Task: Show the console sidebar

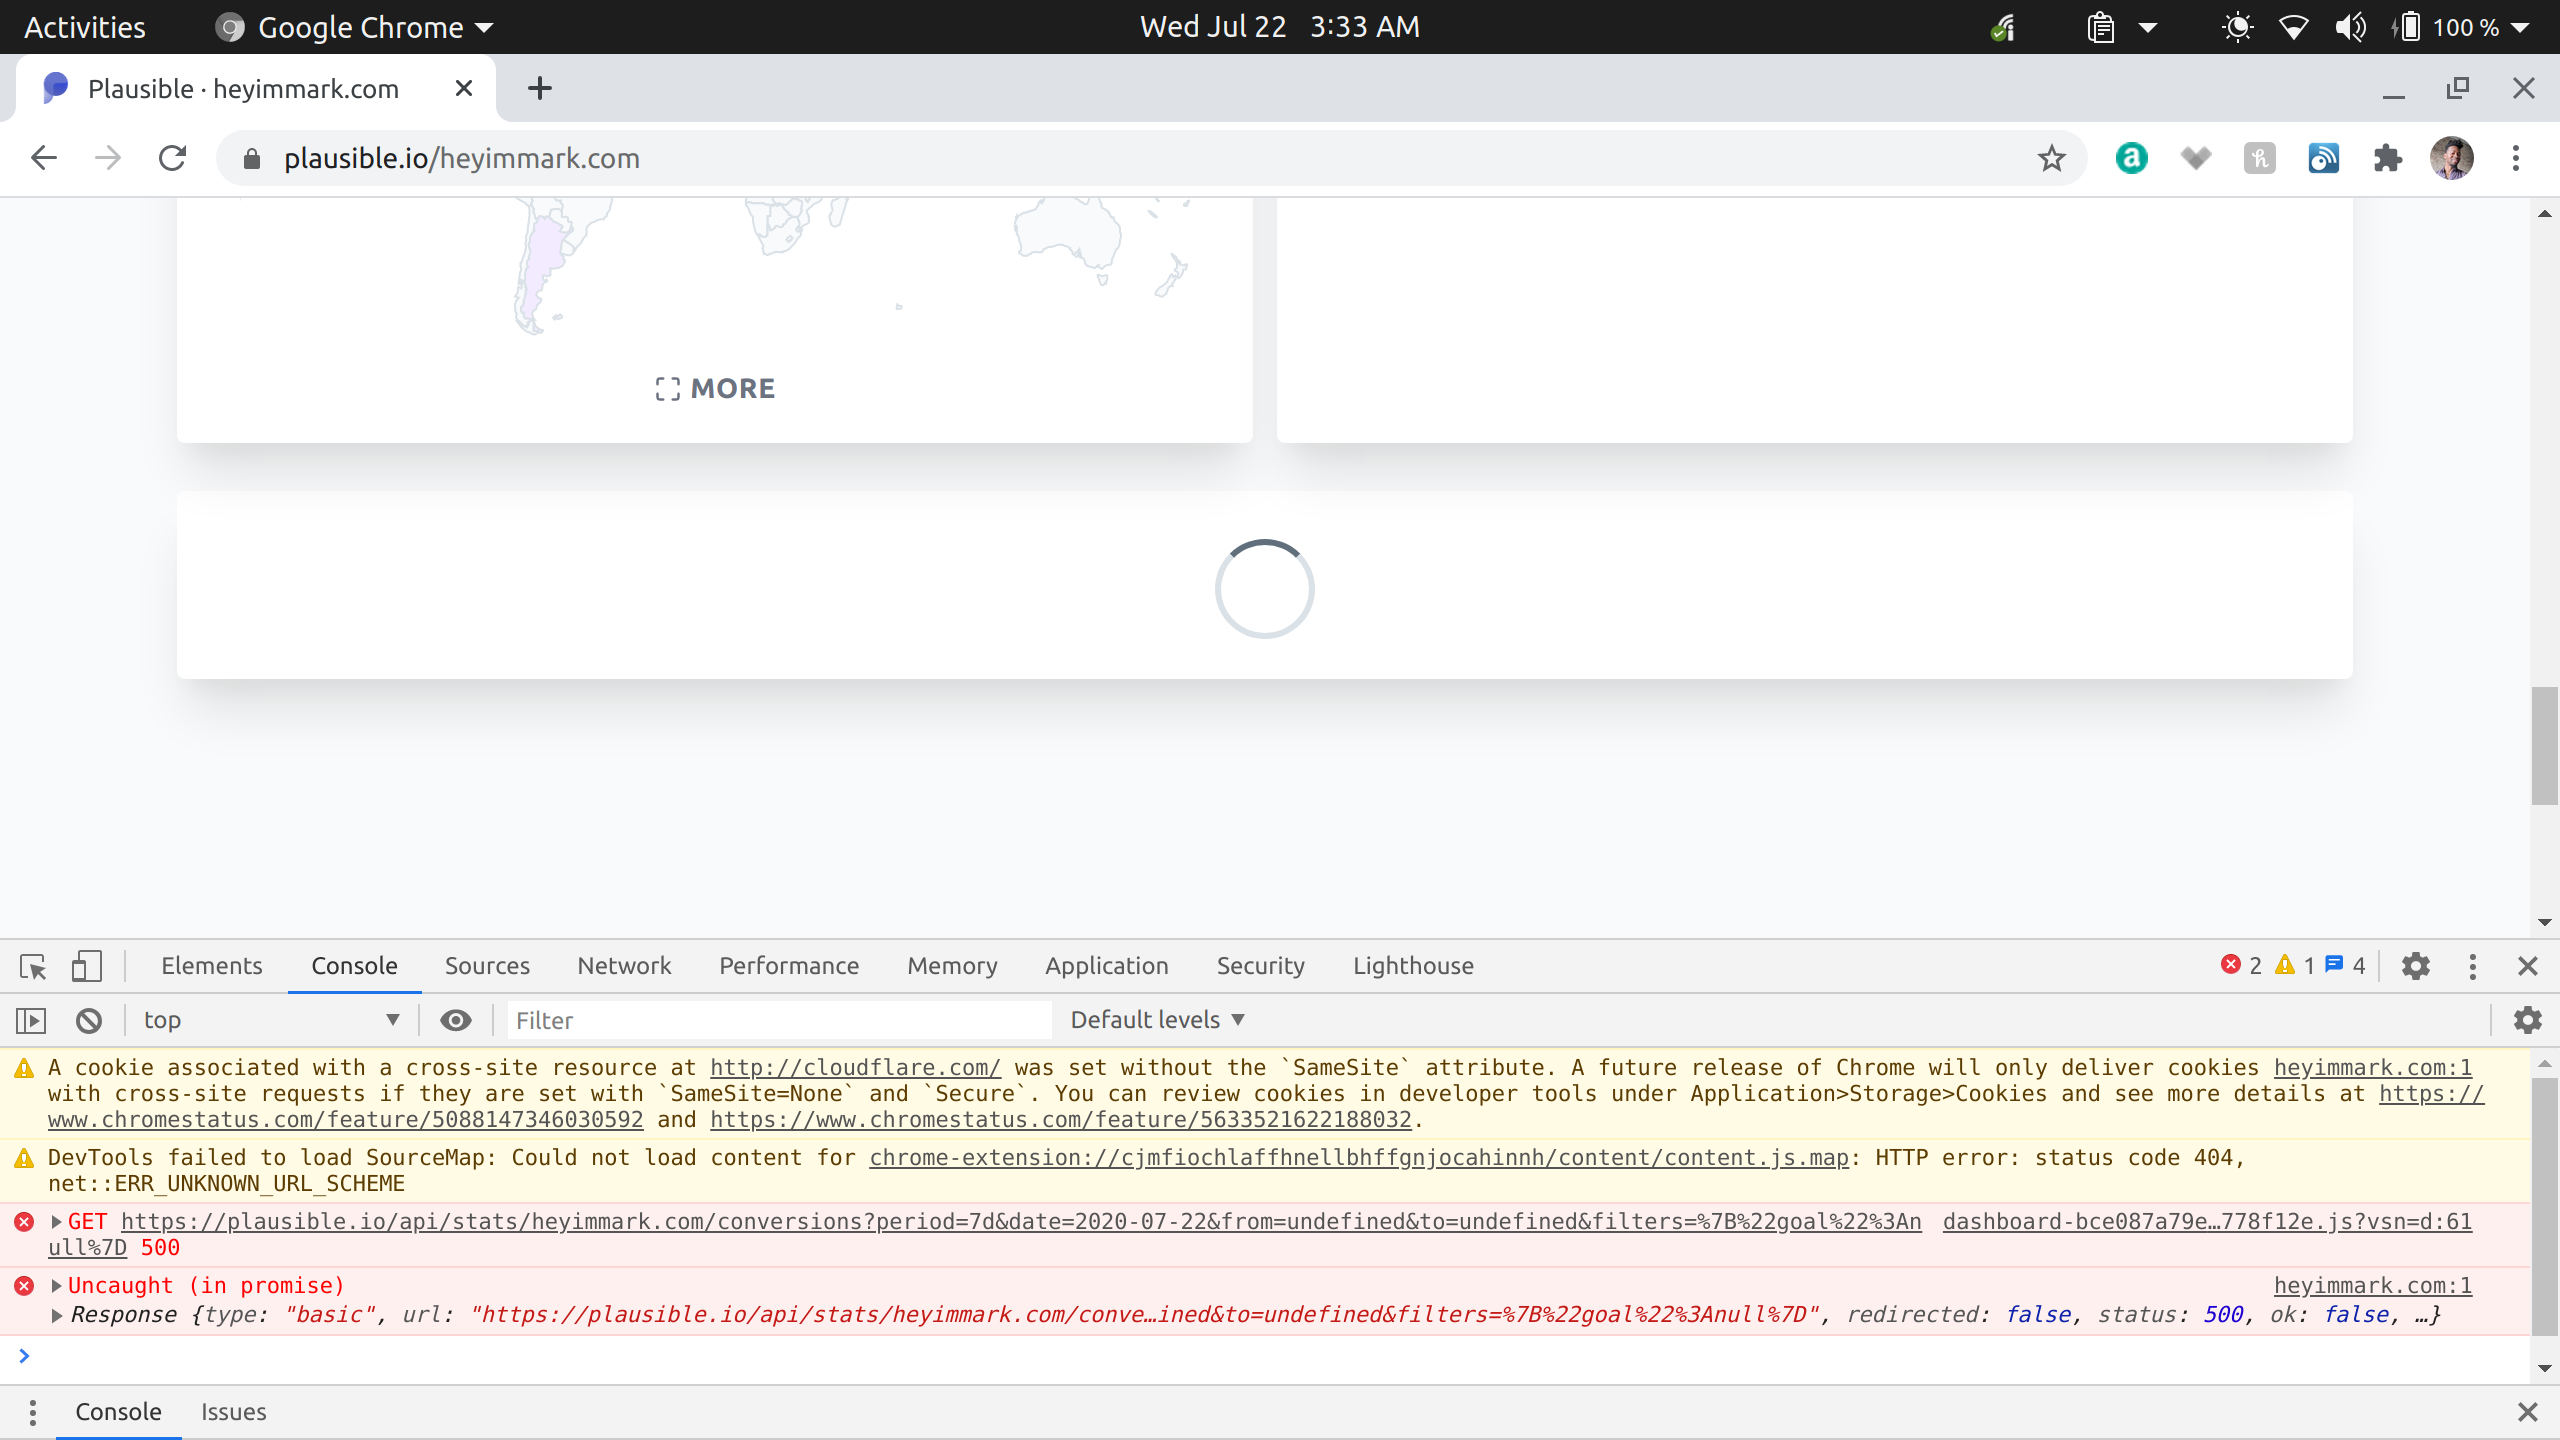Action: point(31,1020)
